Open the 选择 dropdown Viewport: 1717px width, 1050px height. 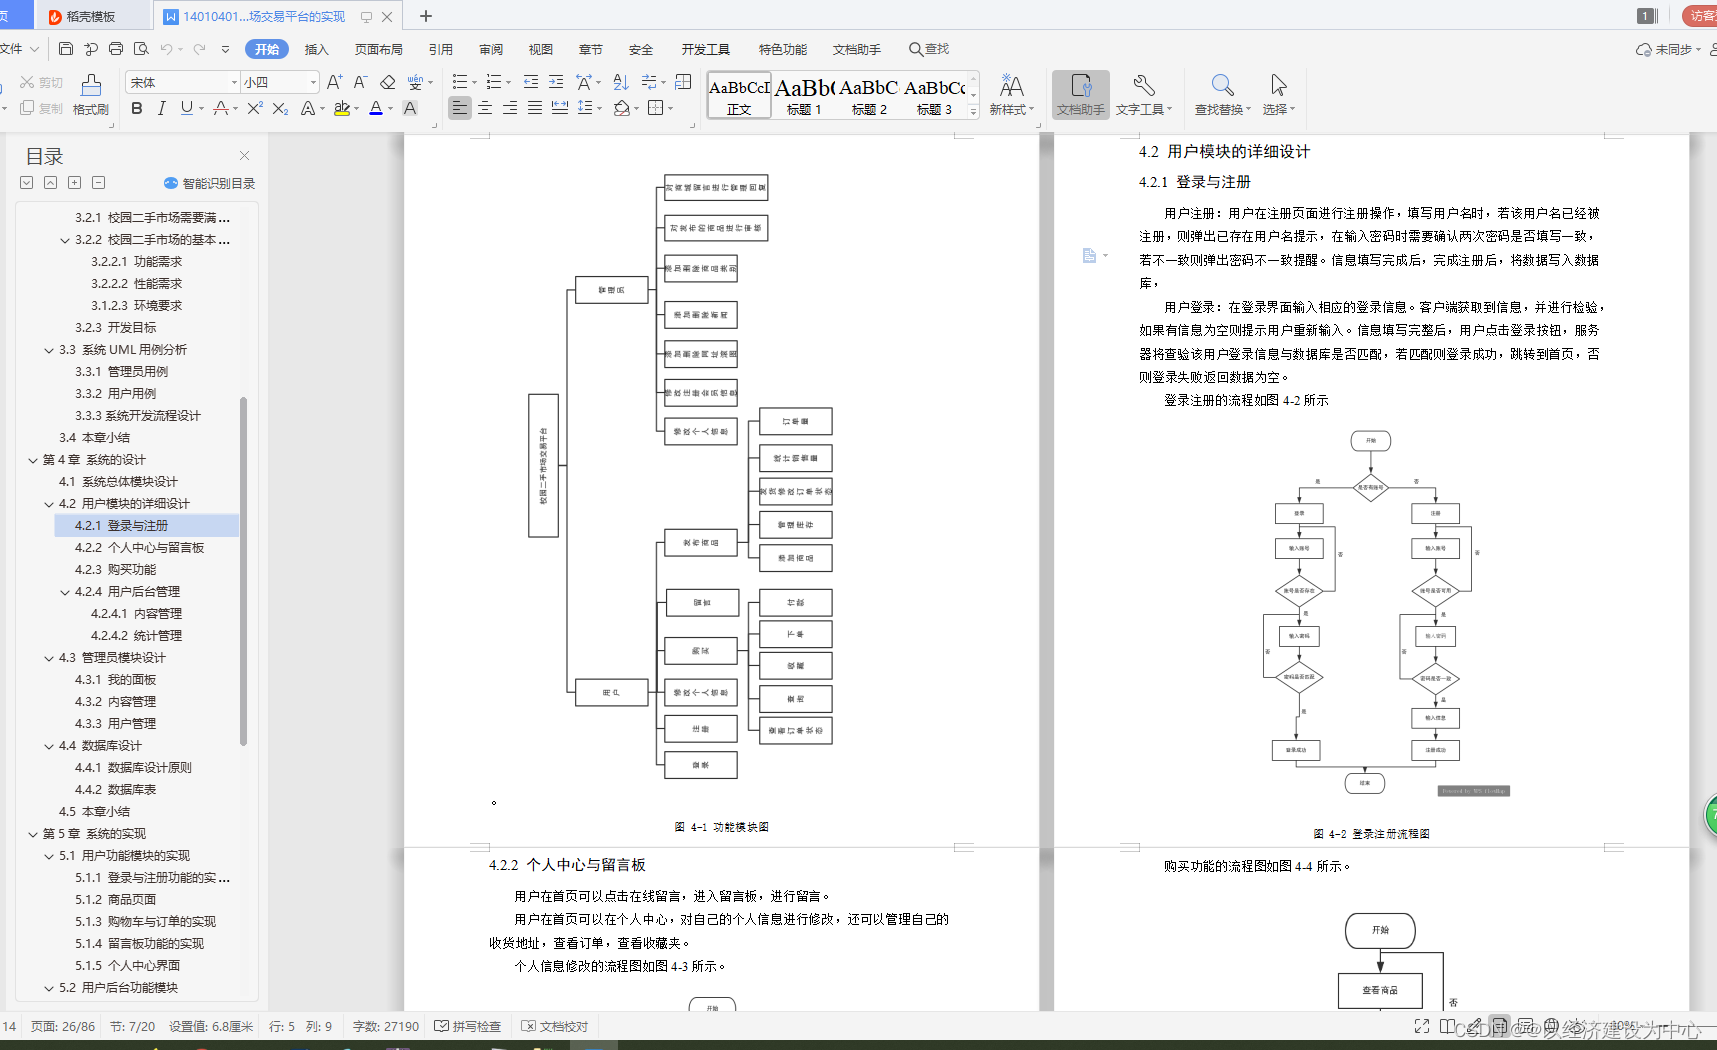[x=1278, y=95]
